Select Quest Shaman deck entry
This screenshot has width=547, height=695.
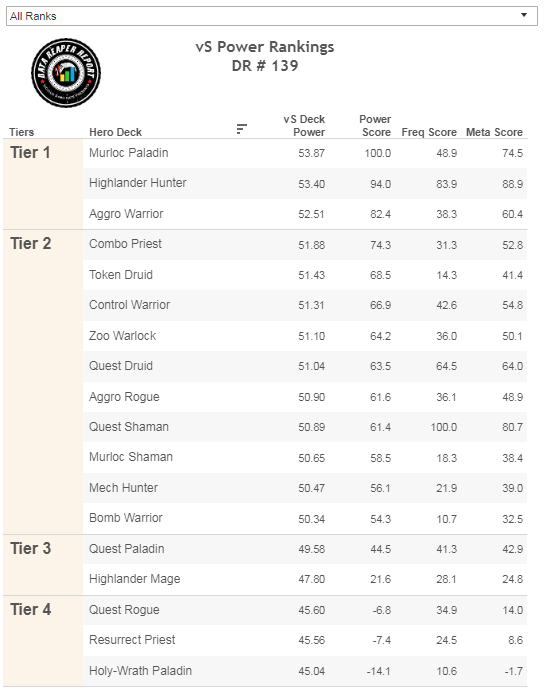(x=129, y=427)
